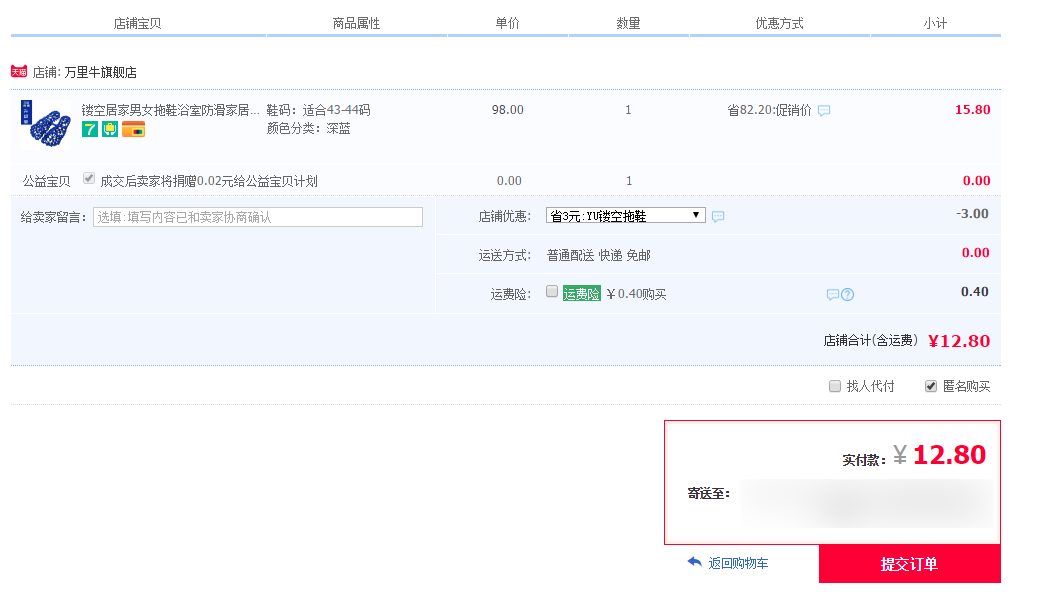Viewport: 1062px width, 612px height.
Task: Click the blue return arrow icon
Action: pos(694,563)
